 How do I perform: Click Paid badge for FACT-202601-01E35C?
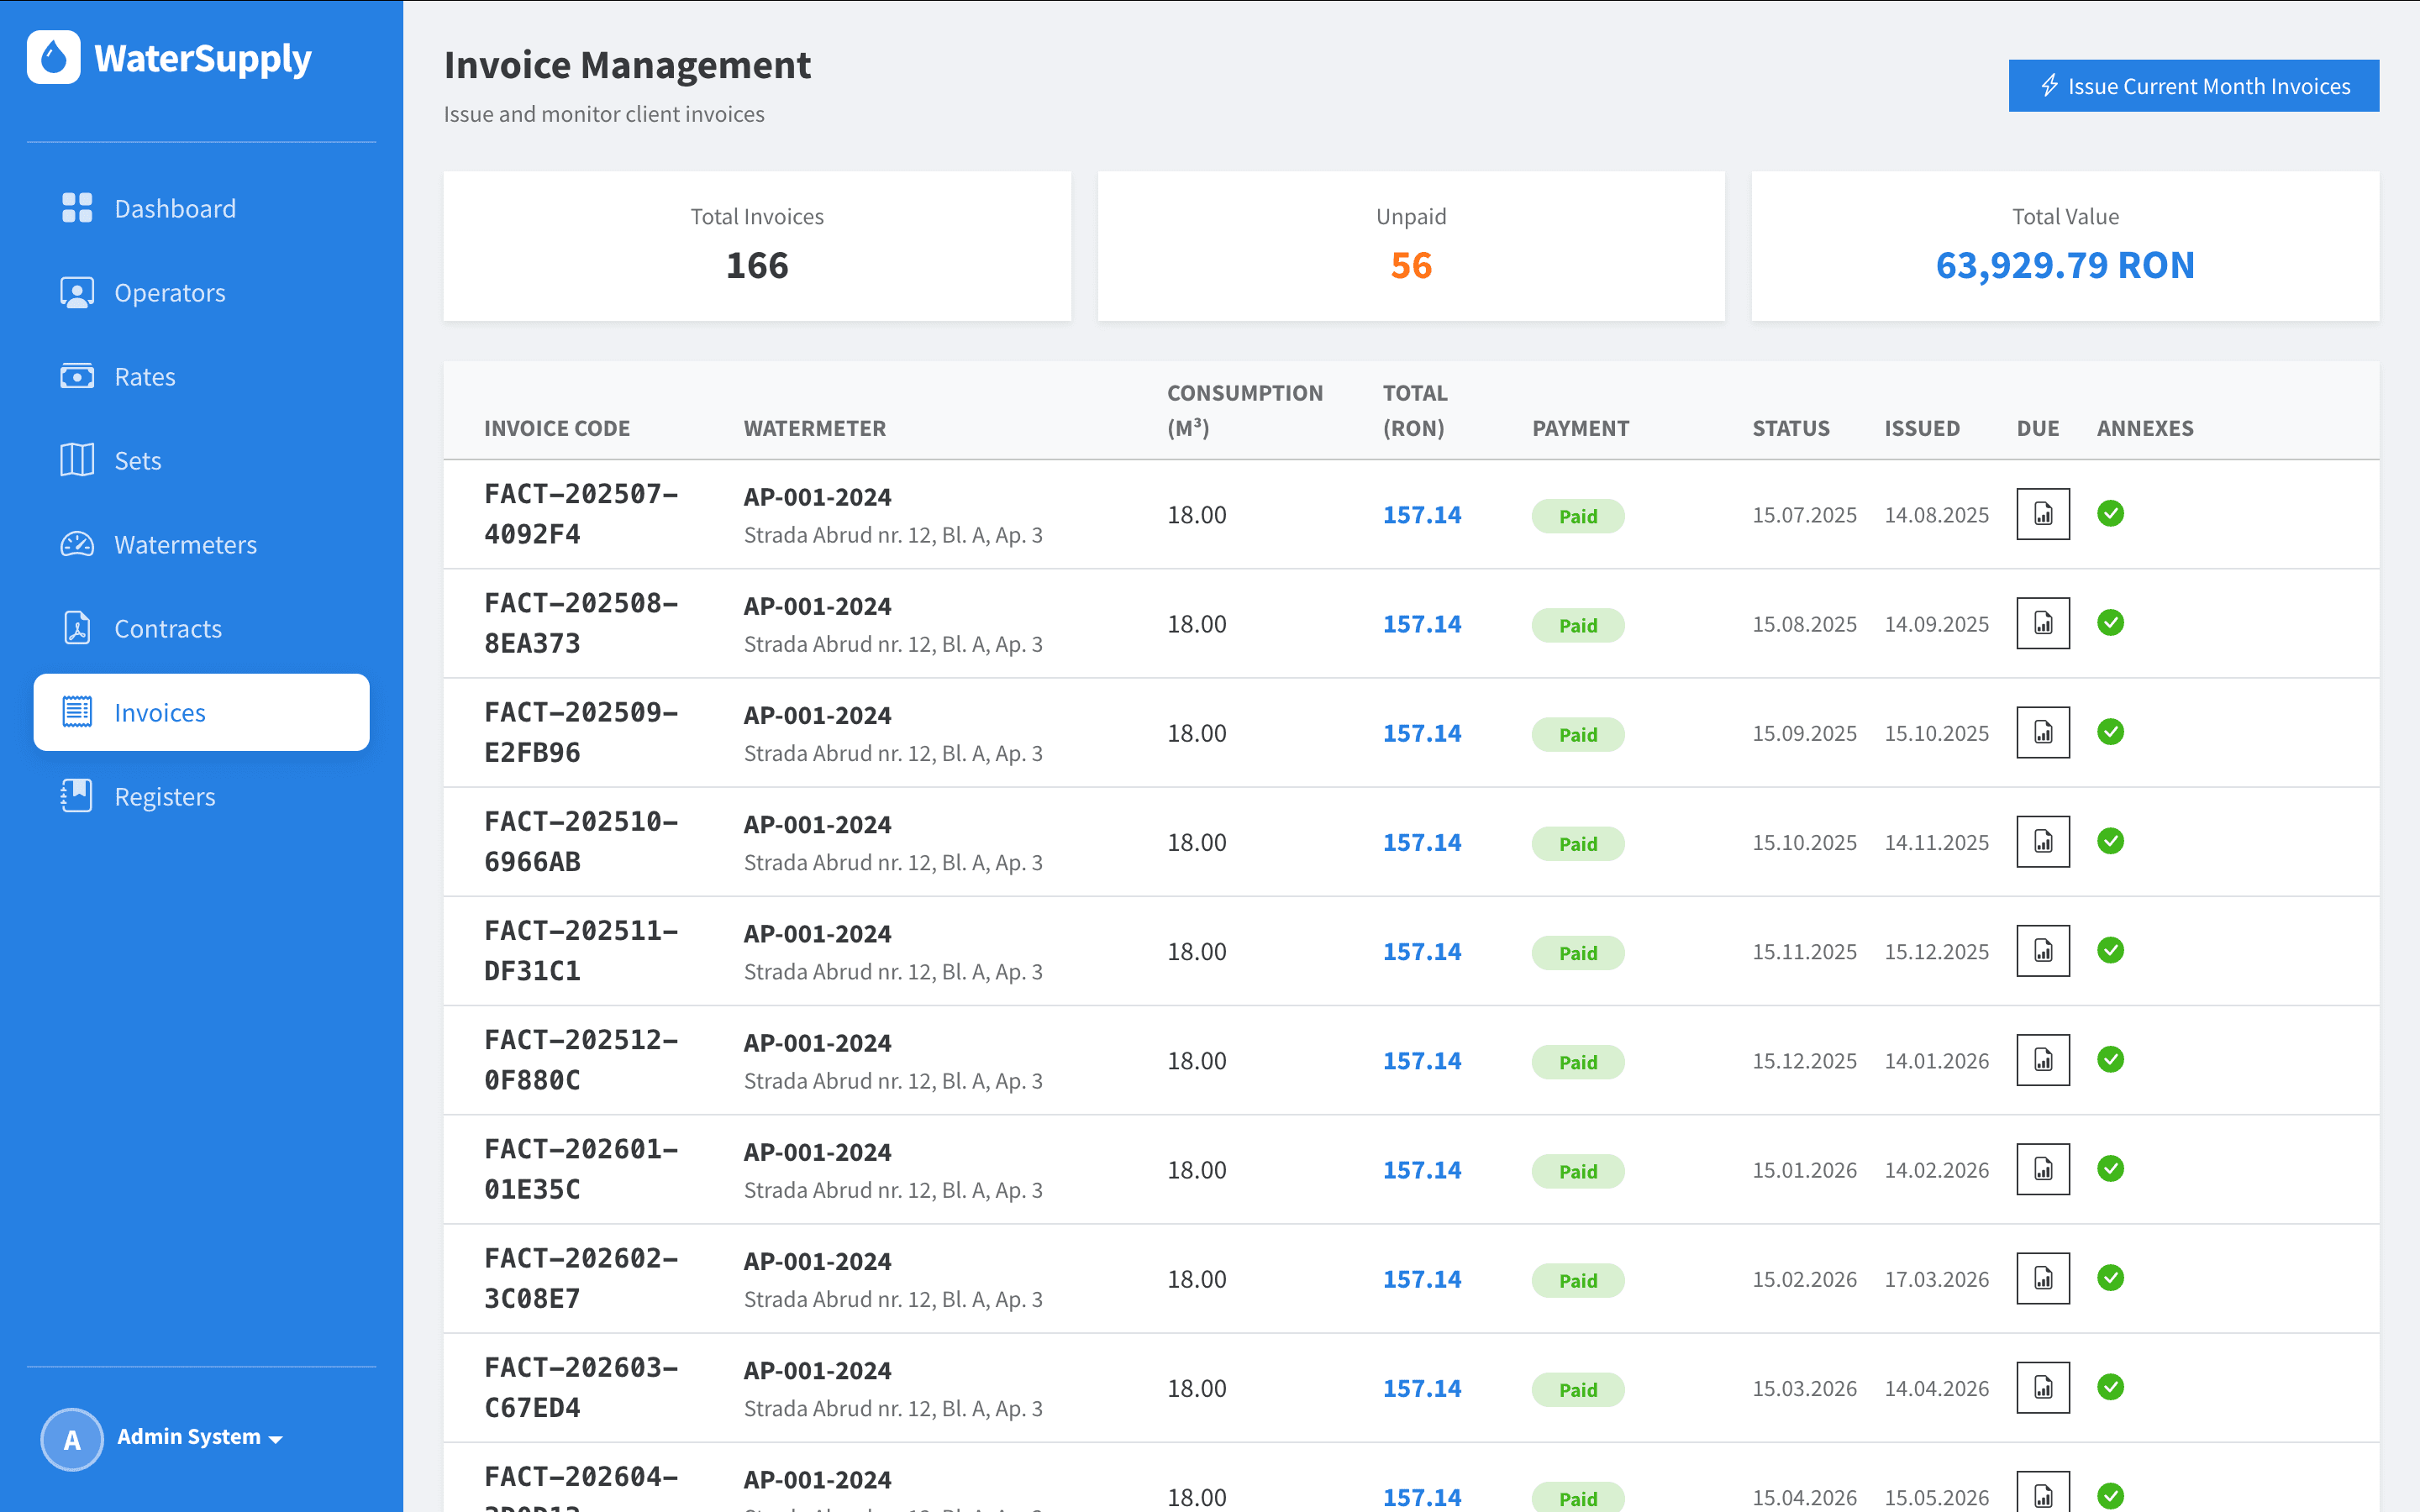pyautogui.click(x=1578, y=1171)
